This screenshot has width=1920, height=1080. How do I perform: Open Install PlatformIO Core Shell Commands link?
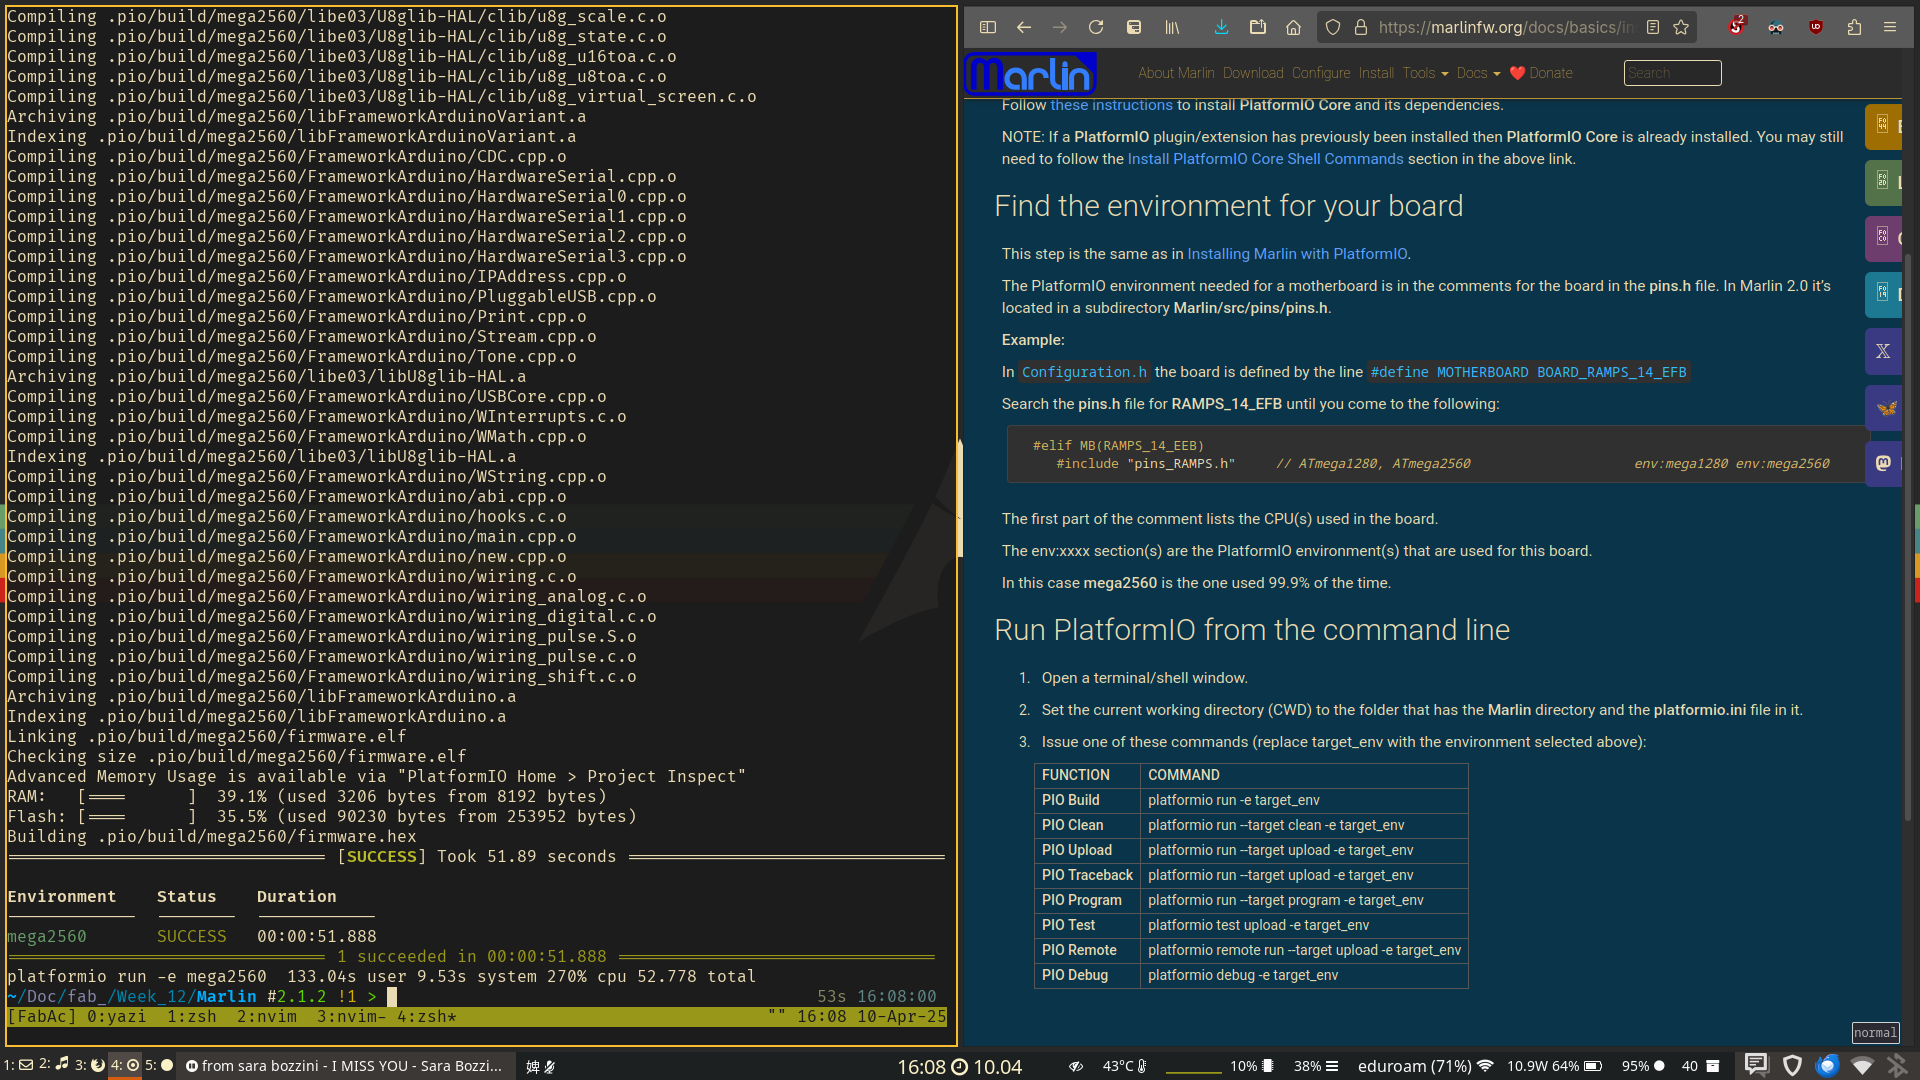[x=1265, y=159]
